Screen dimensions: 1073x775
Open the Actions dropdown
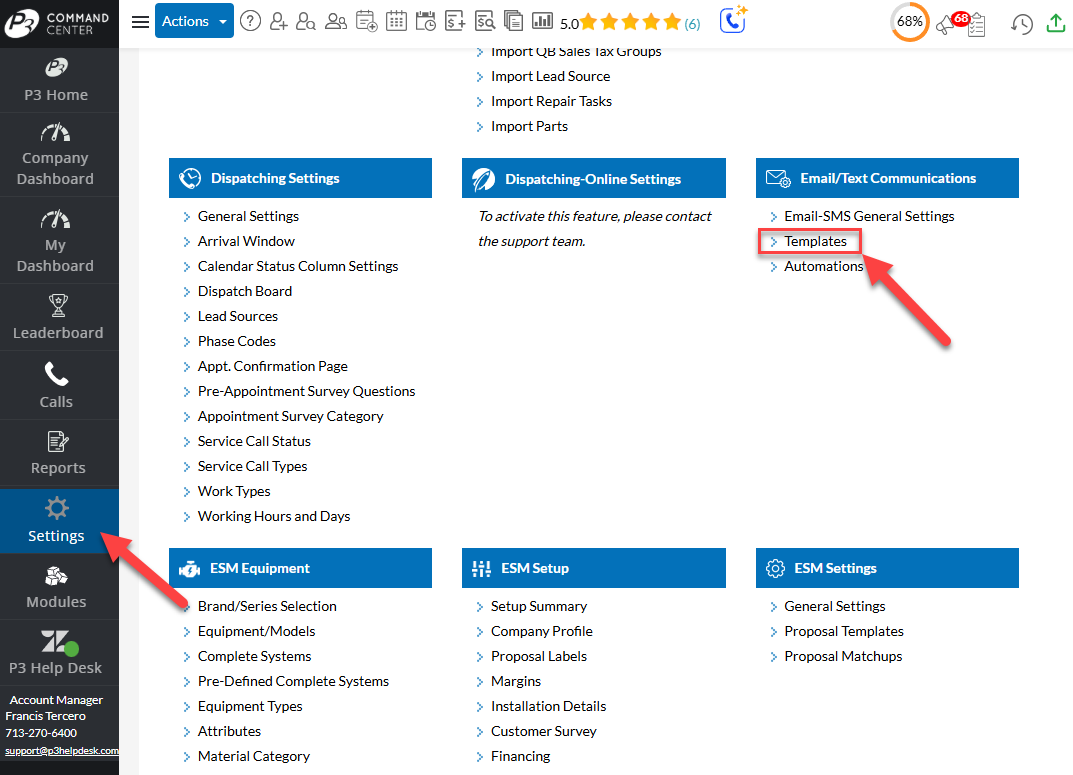(194, 21)
